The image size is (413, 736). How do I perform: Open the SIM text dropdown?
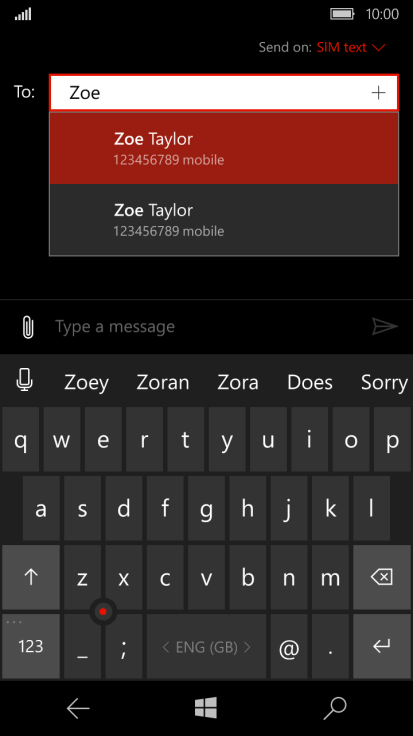[351, 47]
